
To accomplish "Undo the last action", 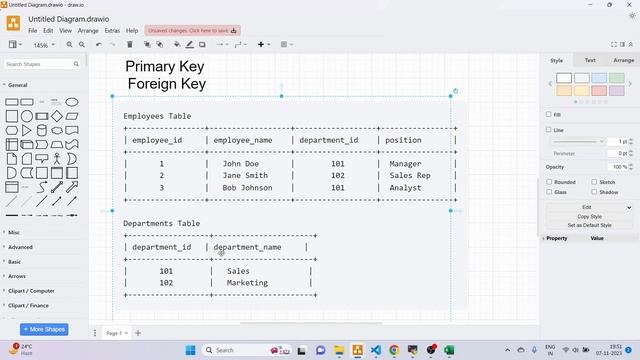I will (x=99, y=44).
